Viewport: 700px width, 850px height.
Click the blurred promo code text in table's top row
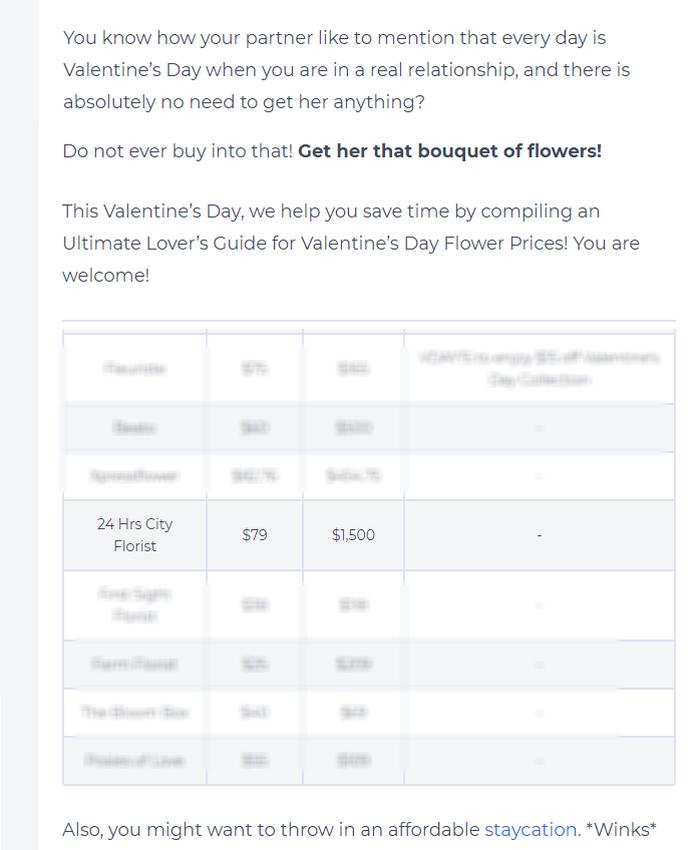point(539,368)
